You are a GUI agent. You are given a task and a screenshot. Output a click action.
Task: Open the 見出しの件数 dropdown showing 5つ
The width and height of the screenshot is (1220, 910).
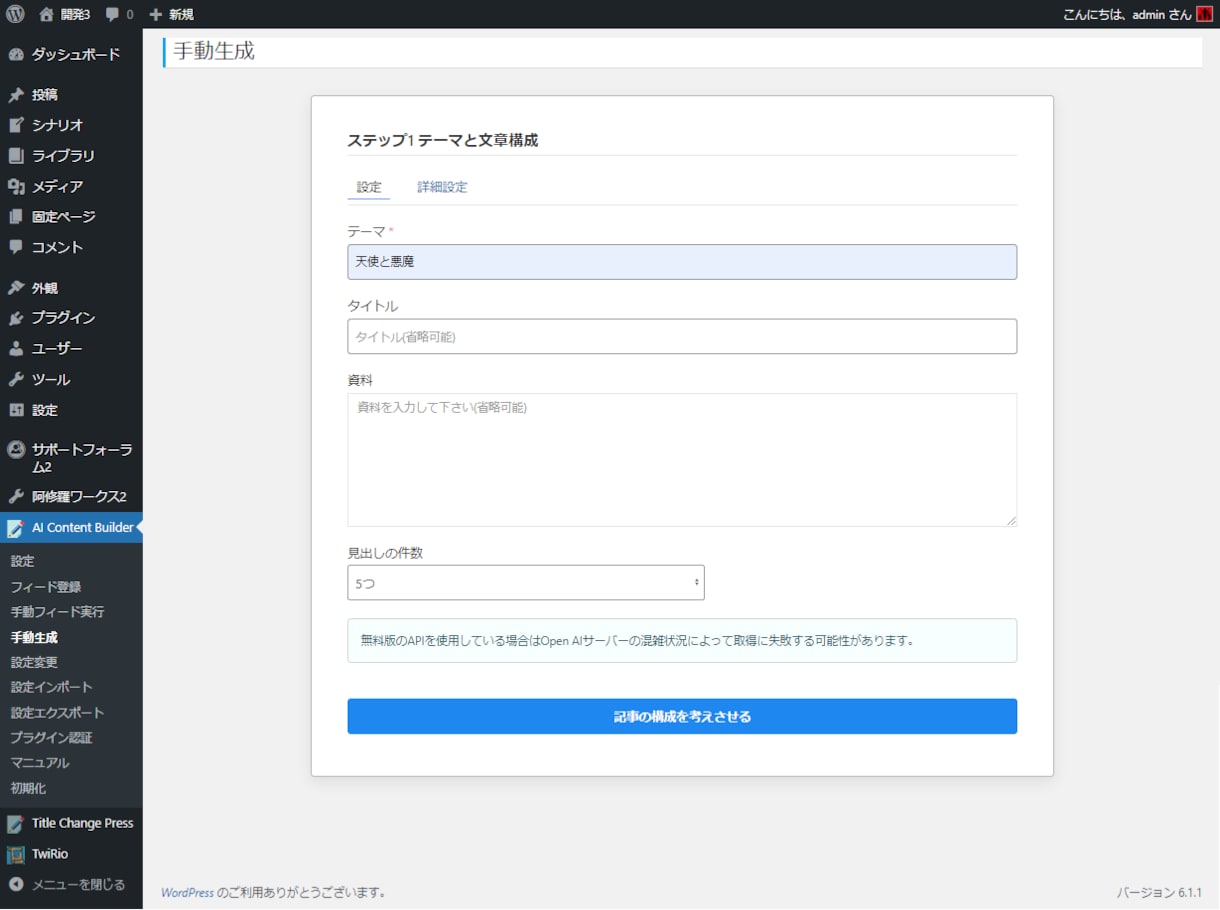pyautogui.click(x=526, y=583)
